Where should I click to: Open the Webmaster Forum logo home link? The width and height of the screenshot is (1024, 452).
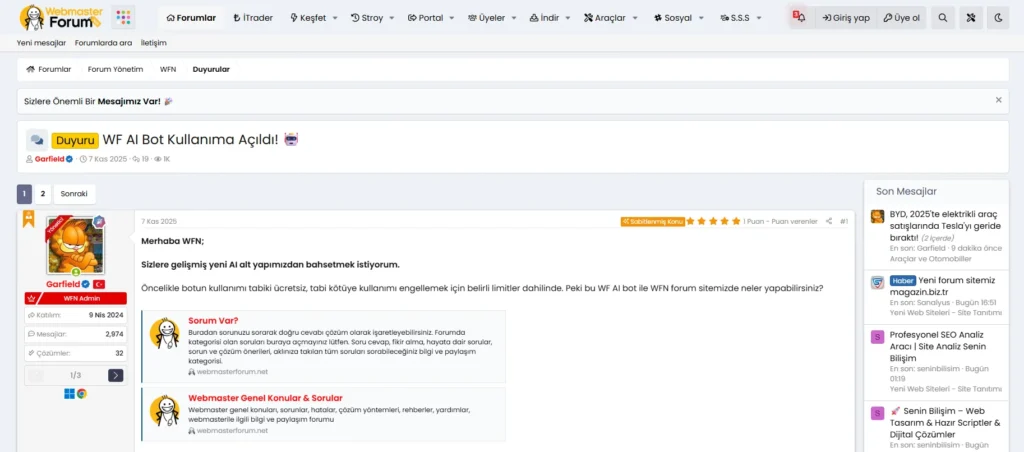[x=59, y=18]
